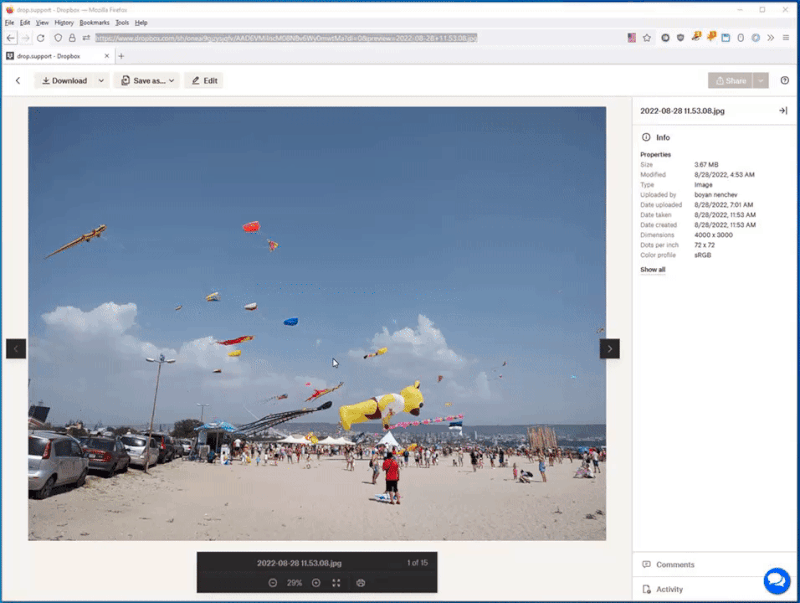
Task: Open the History menu
Action: tap(64, 22)
